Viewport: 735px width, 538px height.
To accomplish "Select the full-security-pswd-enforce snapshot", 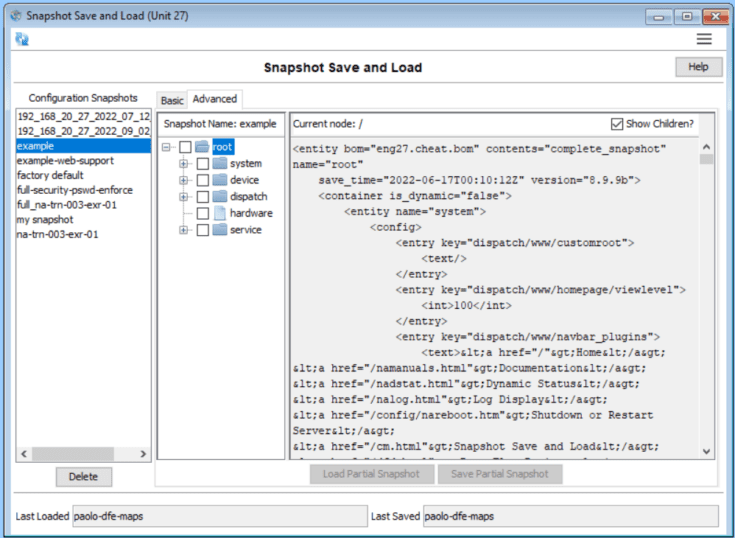I will [83, 190].
